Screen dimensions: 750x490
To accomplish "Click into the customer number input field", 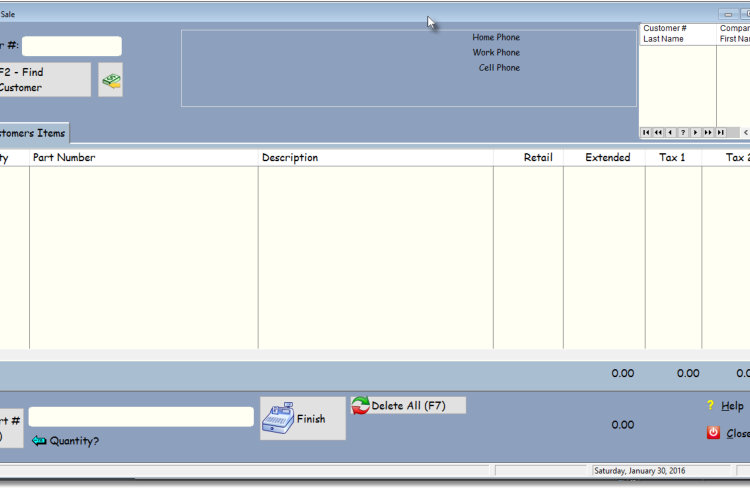I will pos(72,46).
